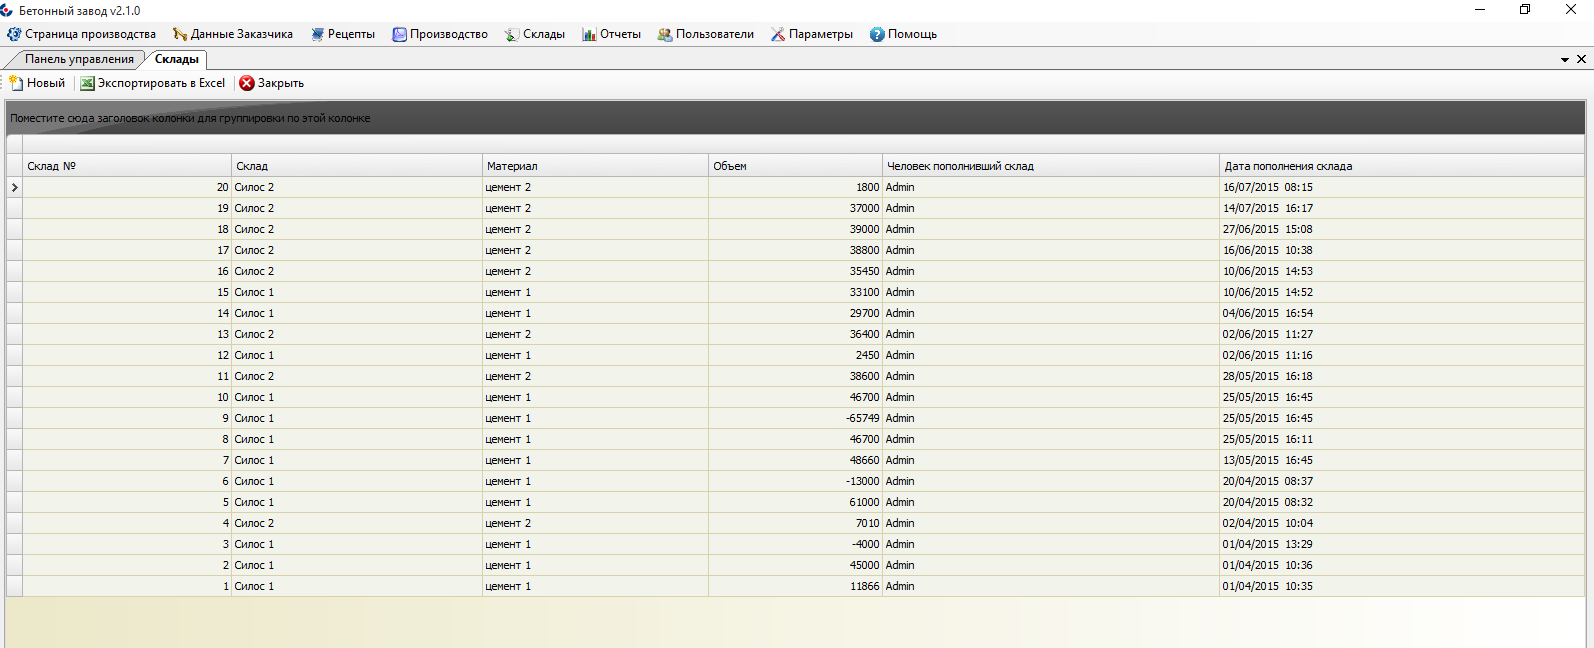Open the Параметры tools menu

tap(811, 34)
